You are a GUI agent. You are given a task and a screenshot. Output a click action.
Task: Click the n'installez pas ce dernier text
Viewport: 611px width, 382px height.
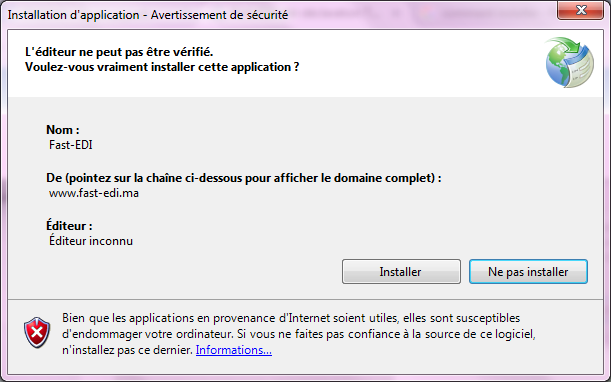127,350
